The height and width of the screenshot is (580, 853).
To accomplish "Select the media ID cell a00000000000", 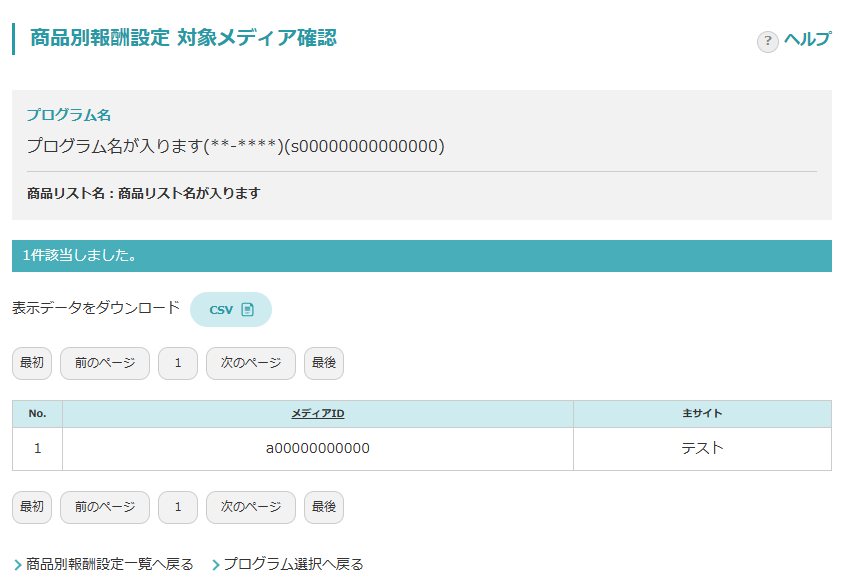I will tap(317, 448).
